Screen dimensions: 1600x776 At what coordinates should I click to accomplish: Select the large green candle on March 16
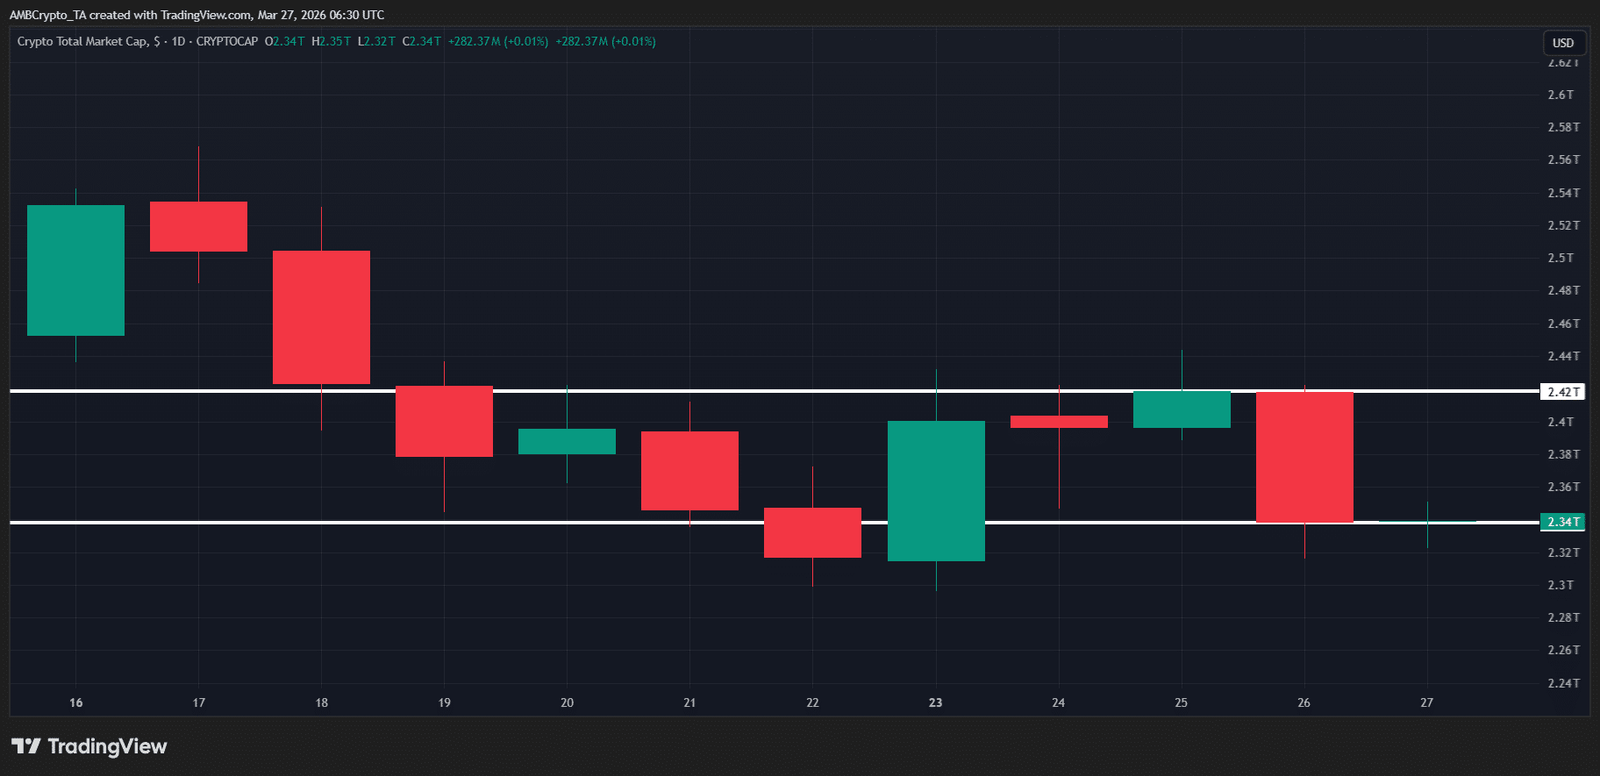(x=76, y=270)
